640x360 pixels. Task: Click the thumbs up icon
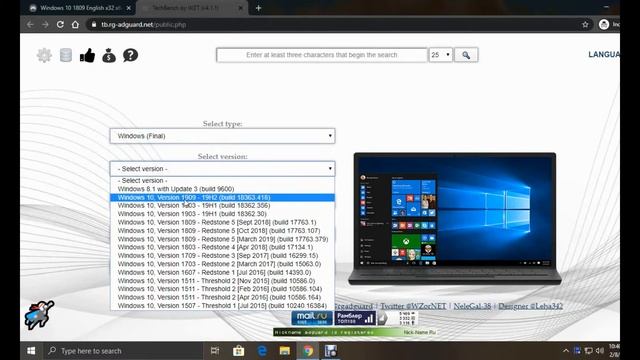pyautogui.click(x=87, y=55)
